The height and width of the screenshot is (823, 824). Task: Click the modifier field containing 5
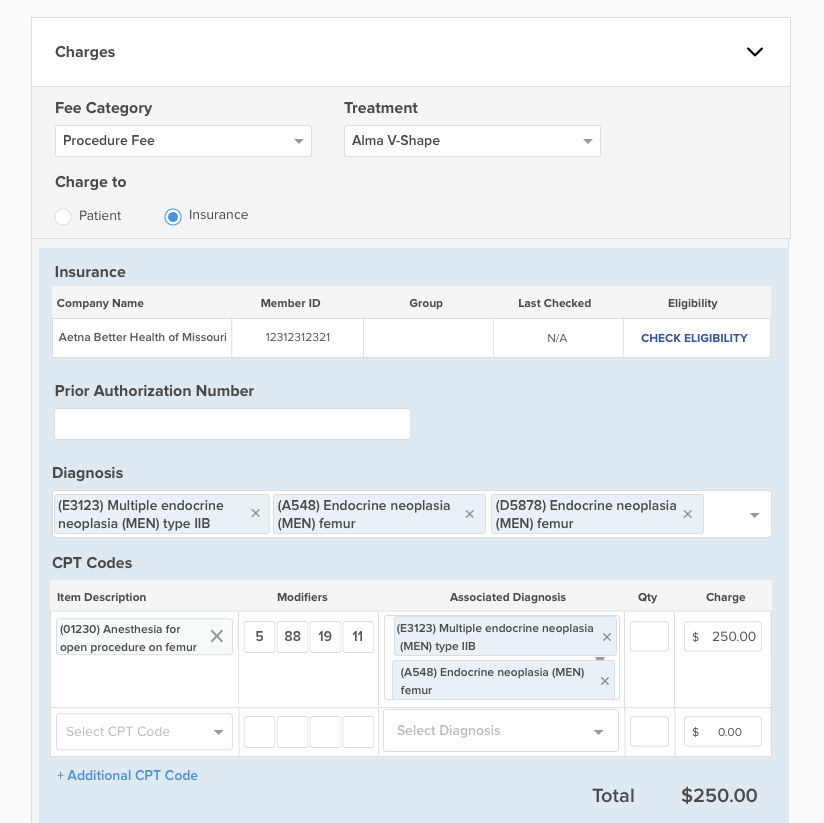point(259,636)
